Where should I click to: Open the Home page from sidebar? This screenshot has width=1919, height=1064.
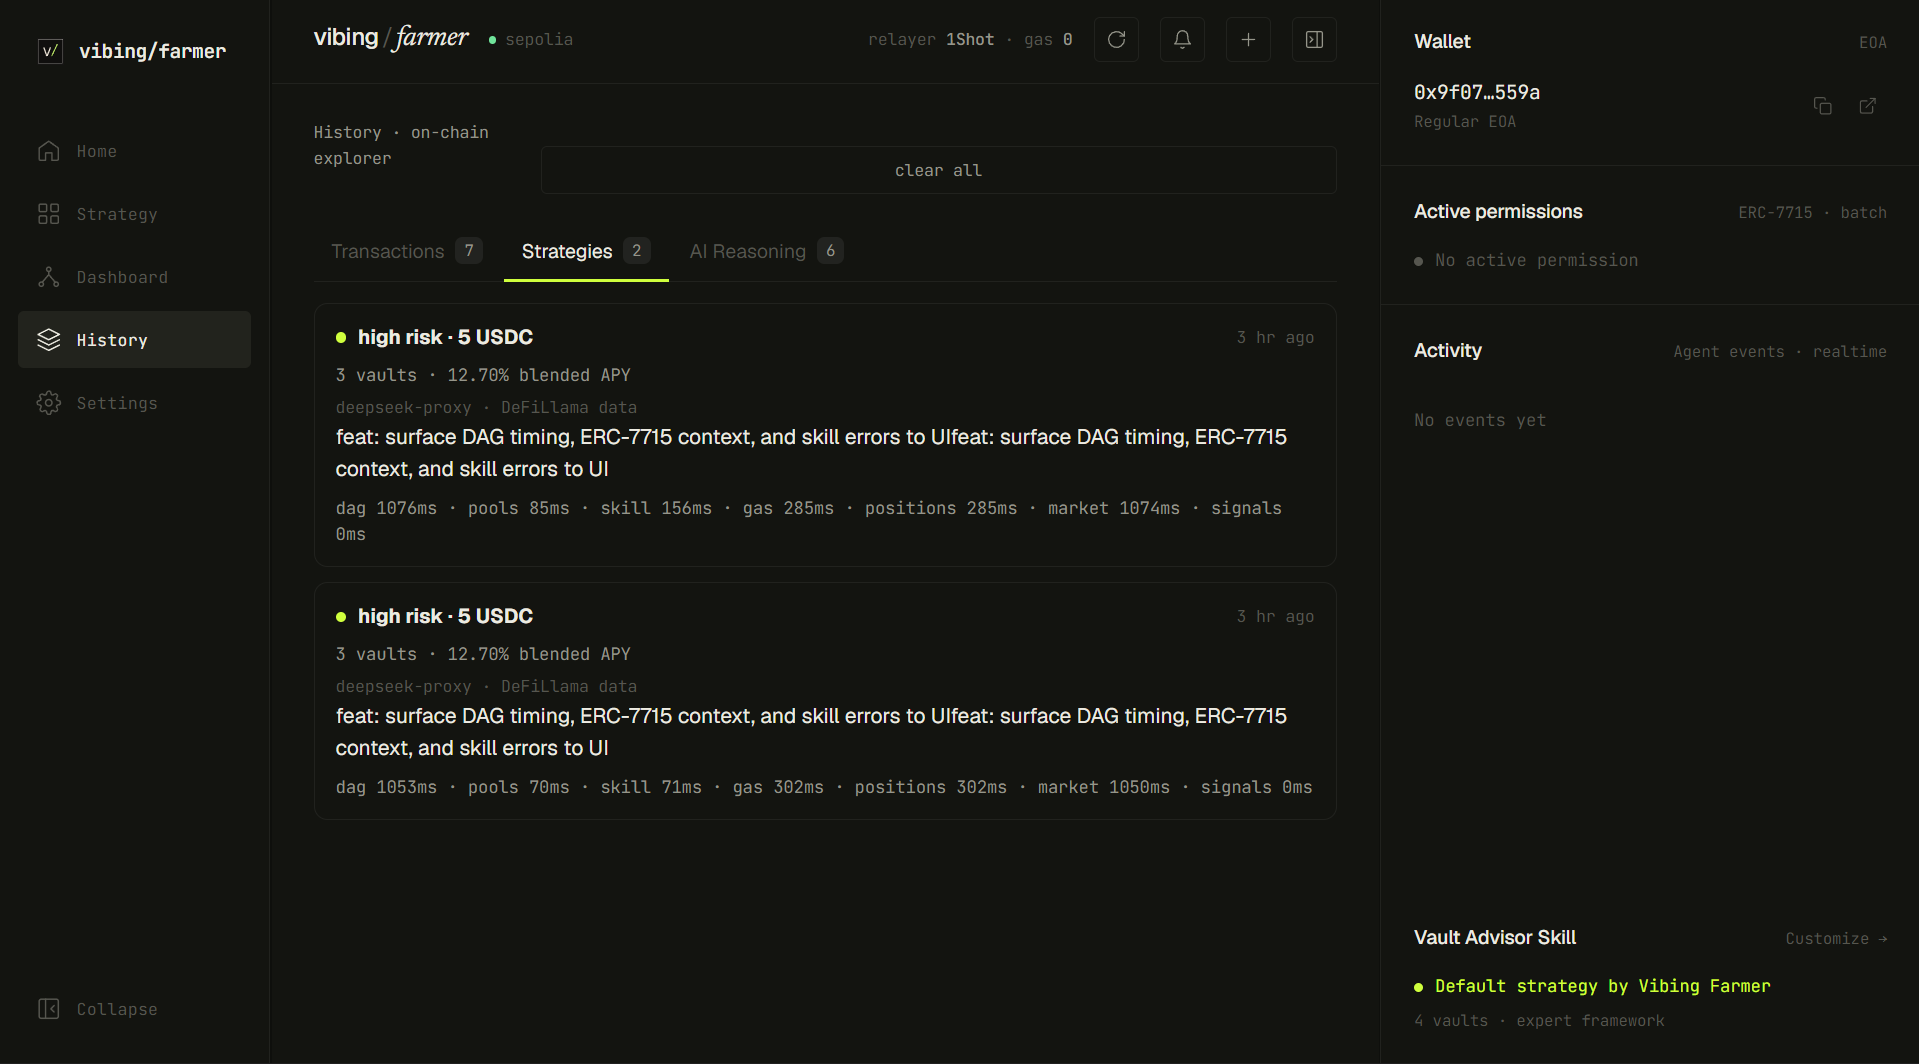(x=134, y=151)
